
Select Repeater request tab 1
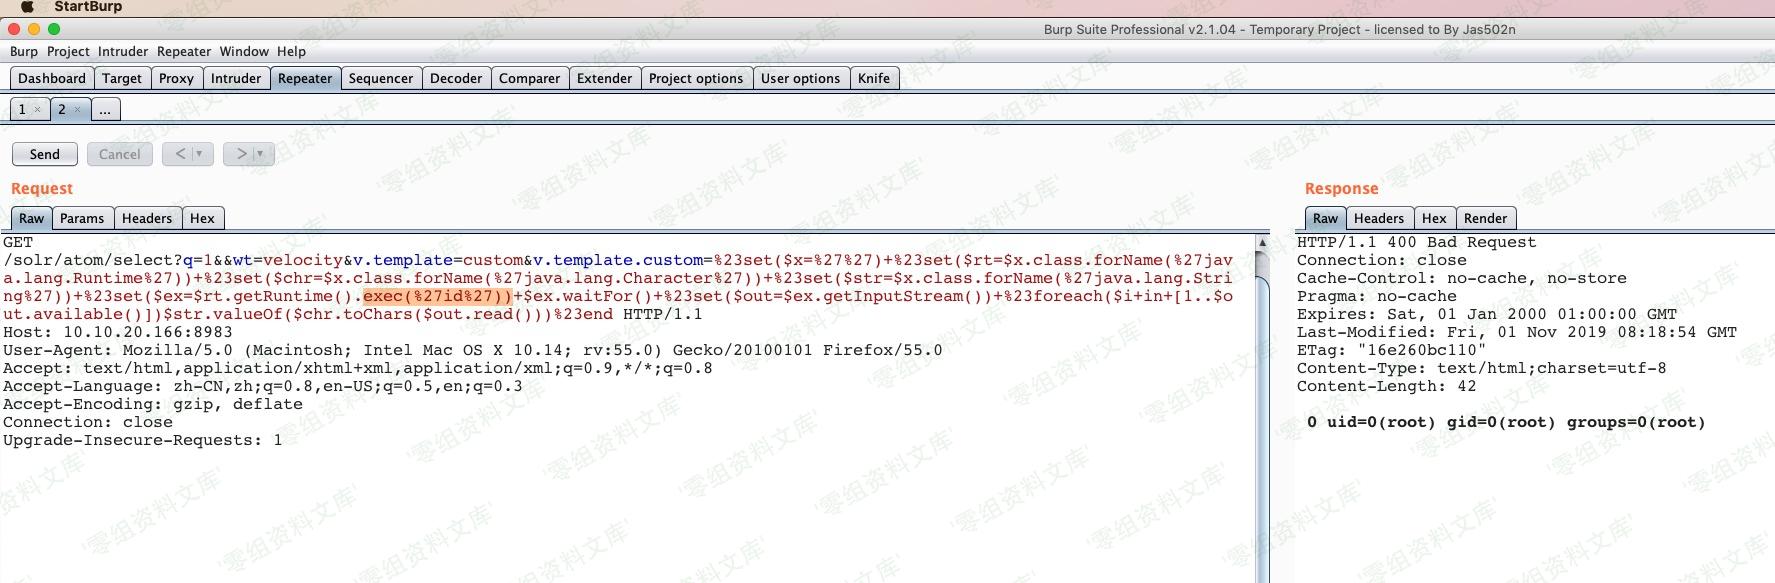coord(22,109)
